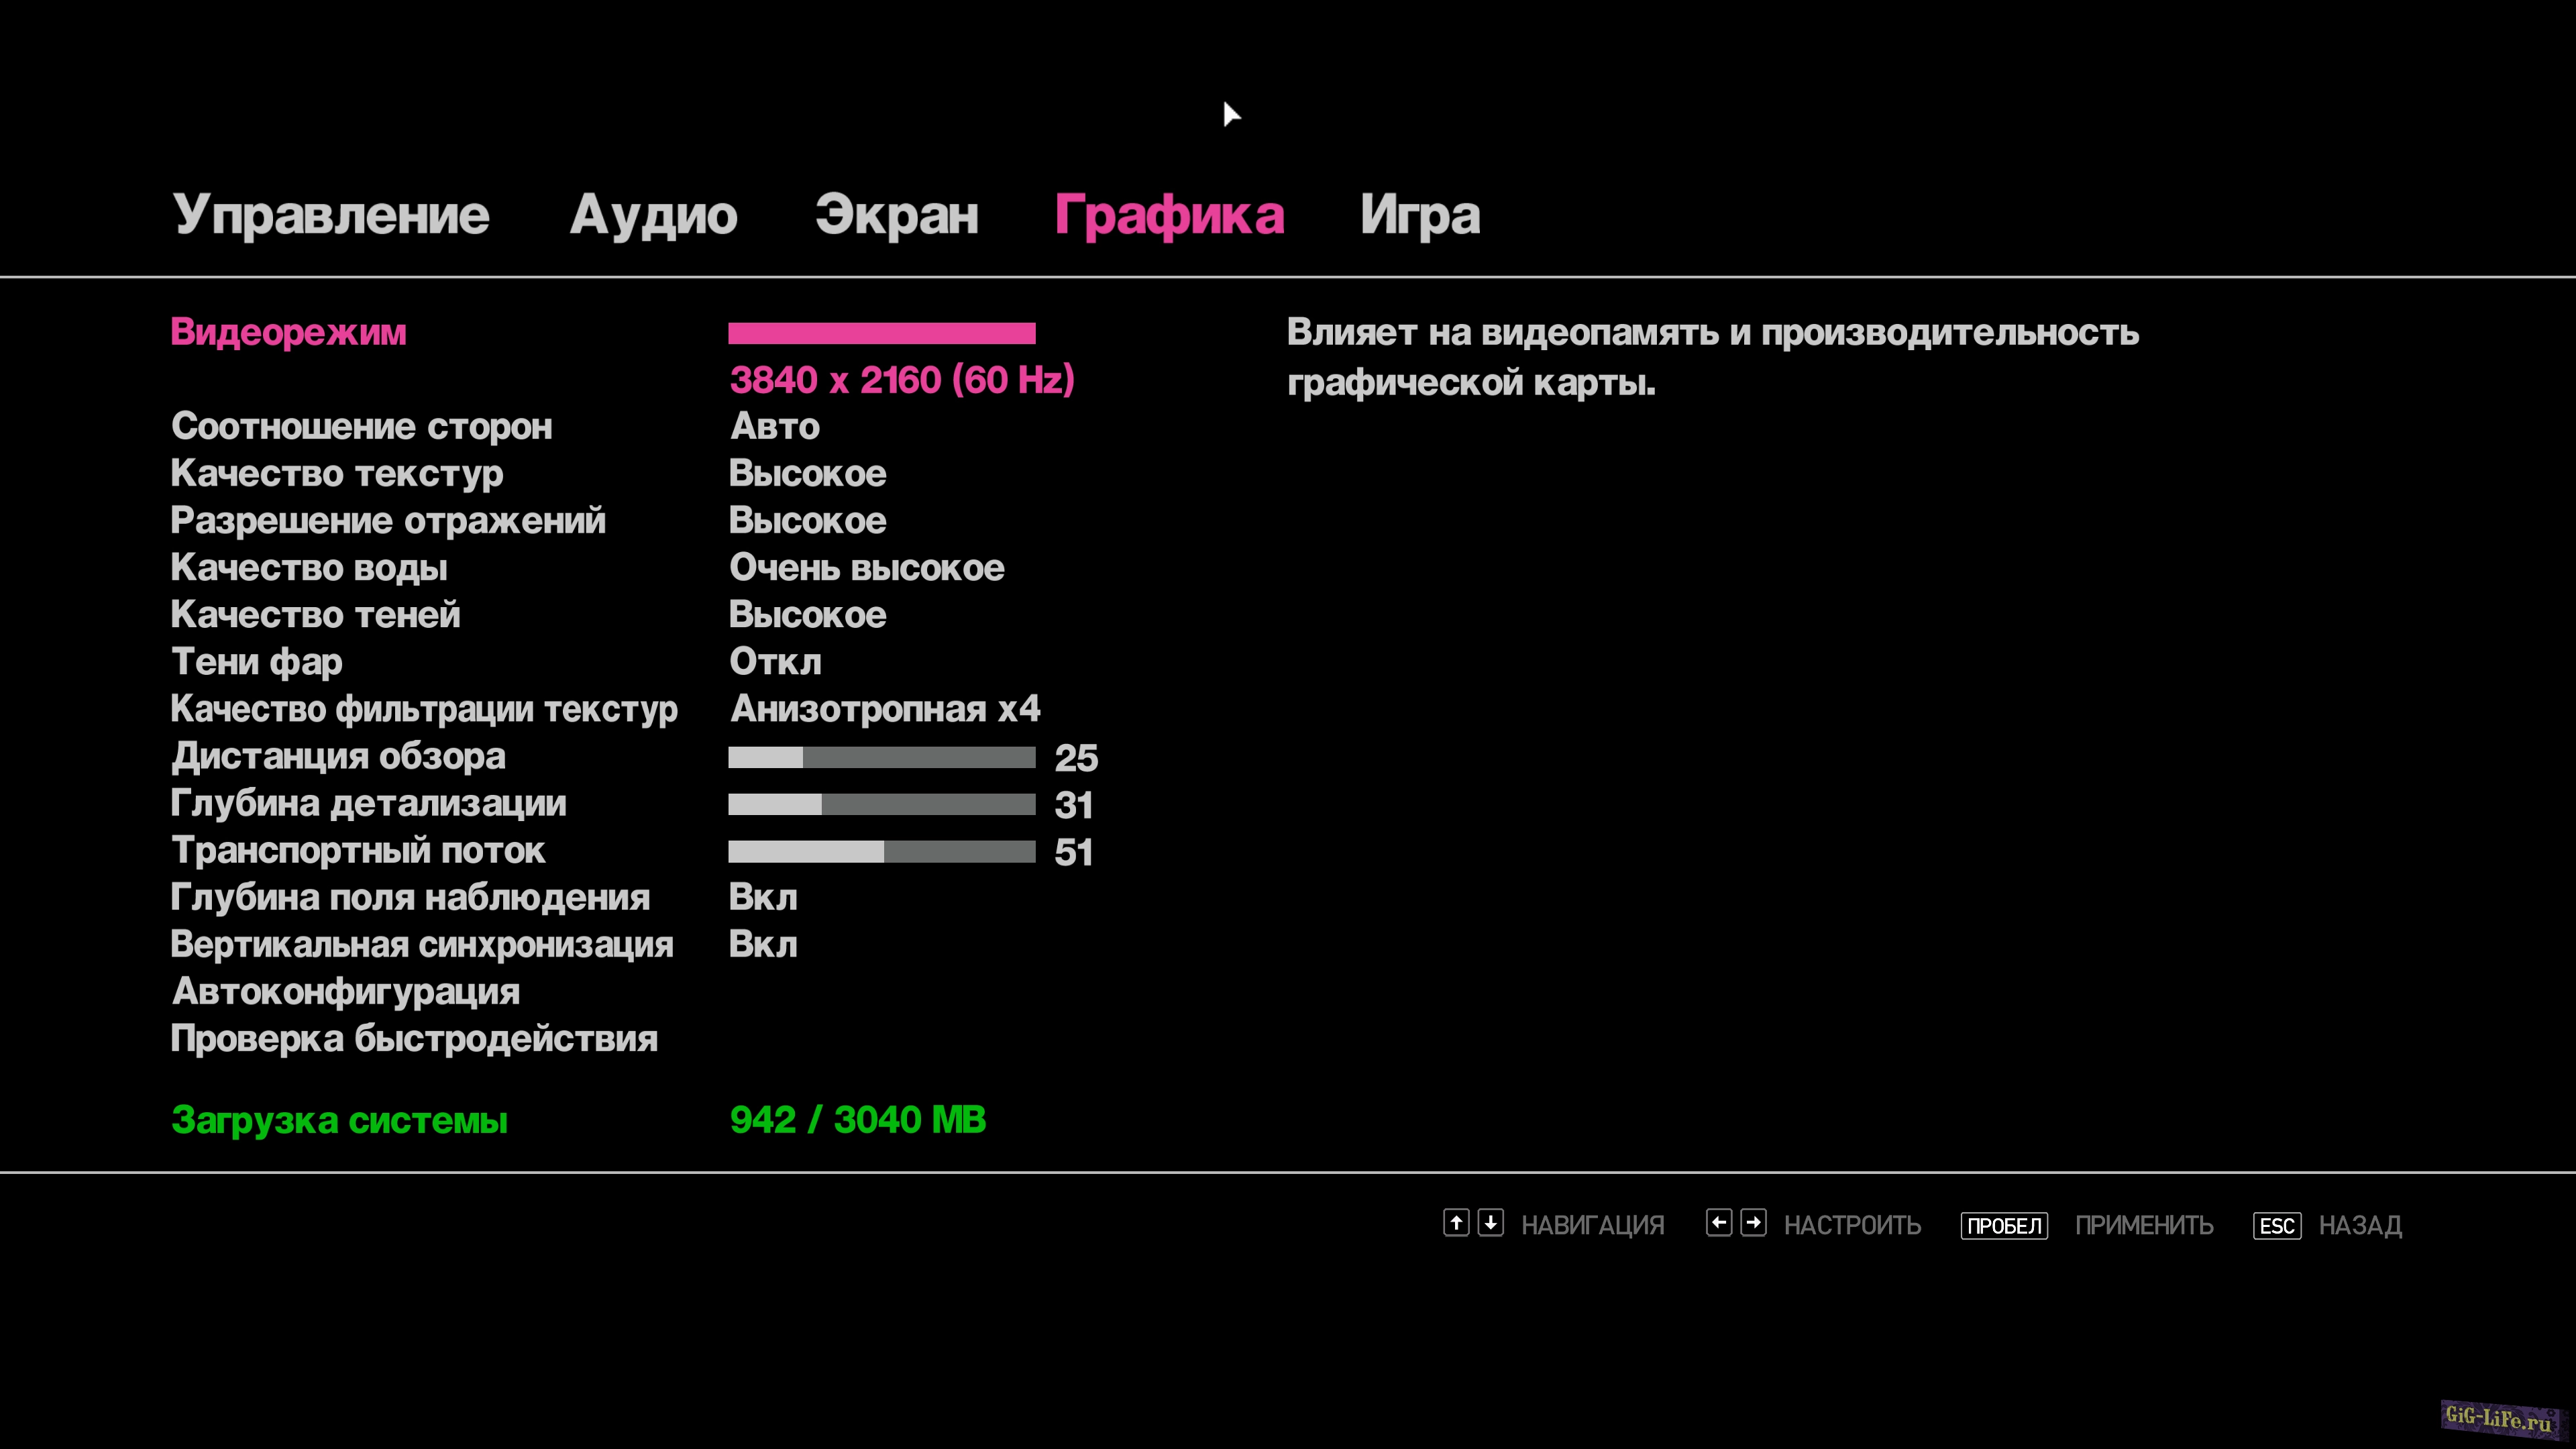
Task: Adjust the Транспортный поток slider
Action: pos(881,852)
